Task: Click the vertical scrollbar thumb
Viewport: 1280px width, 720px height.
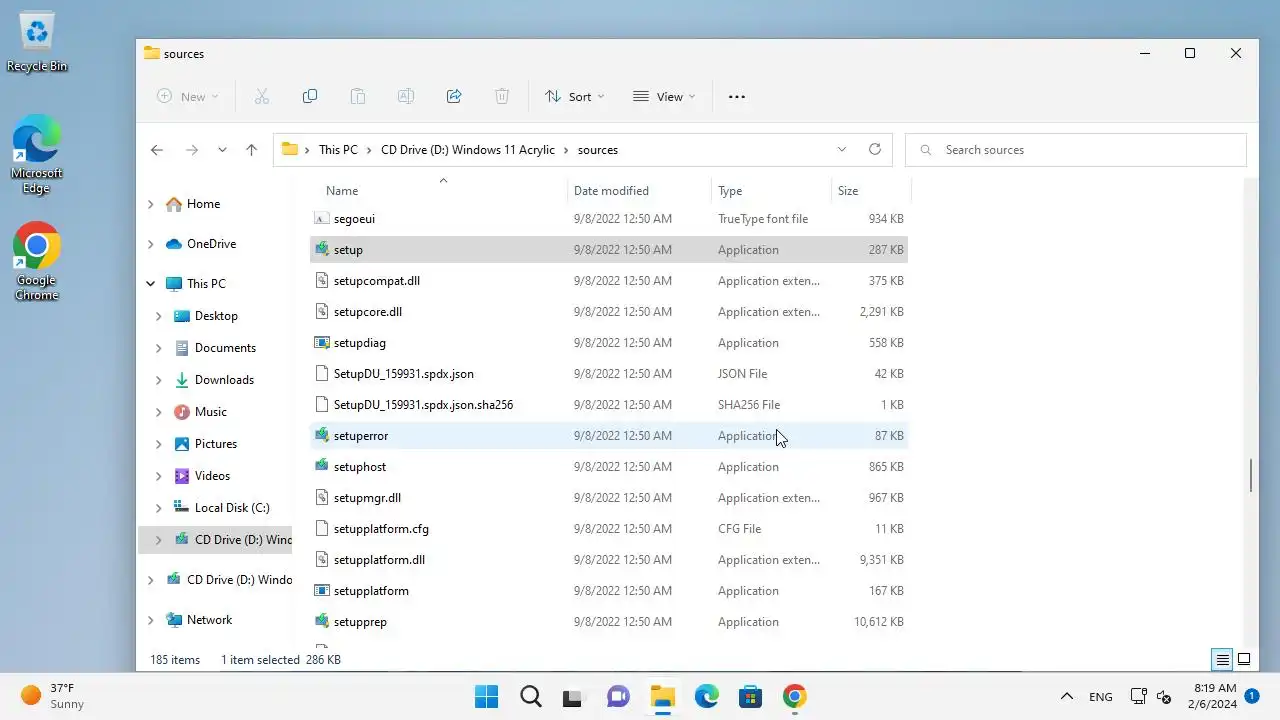Action: point(1251,475)
